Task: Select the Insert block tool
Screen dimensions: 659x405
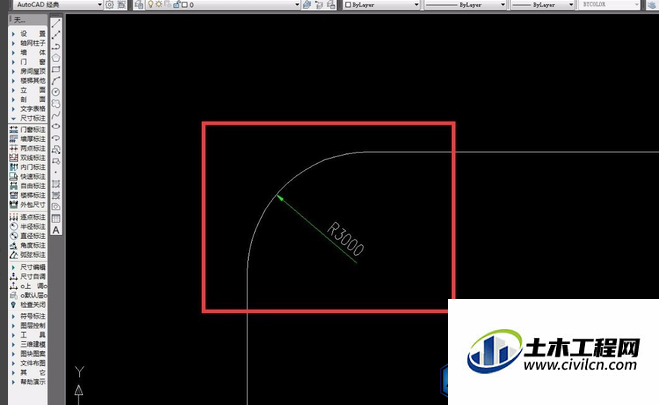Action: [56, 149]
